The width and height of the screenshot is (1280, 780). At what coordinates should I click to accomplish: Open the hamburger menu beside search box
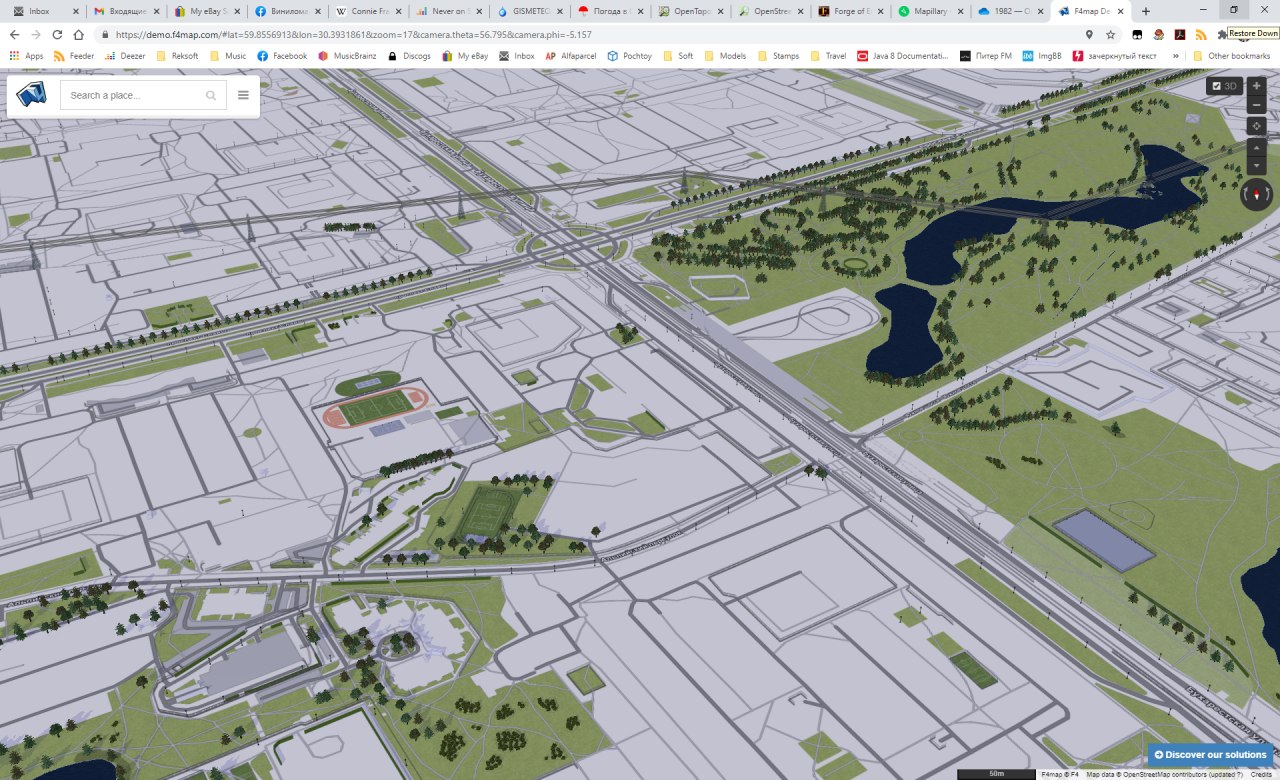pyautogui.click(x=243, y=96)
